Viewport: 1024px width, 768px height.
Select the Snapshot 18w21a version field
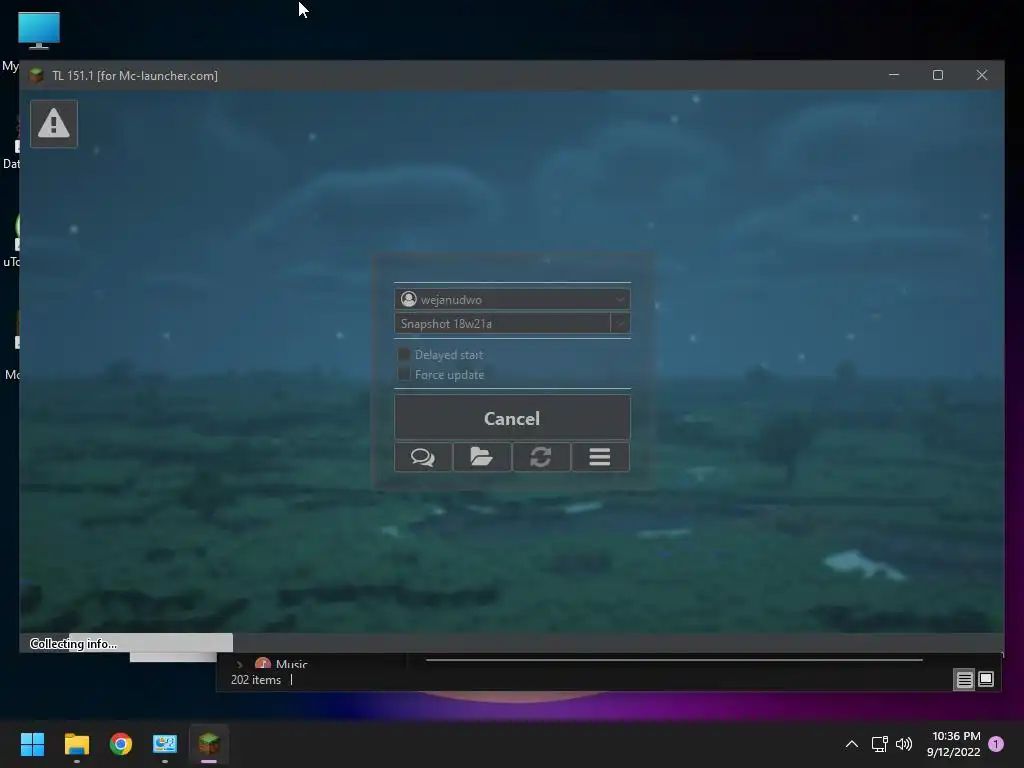point(502,323)
